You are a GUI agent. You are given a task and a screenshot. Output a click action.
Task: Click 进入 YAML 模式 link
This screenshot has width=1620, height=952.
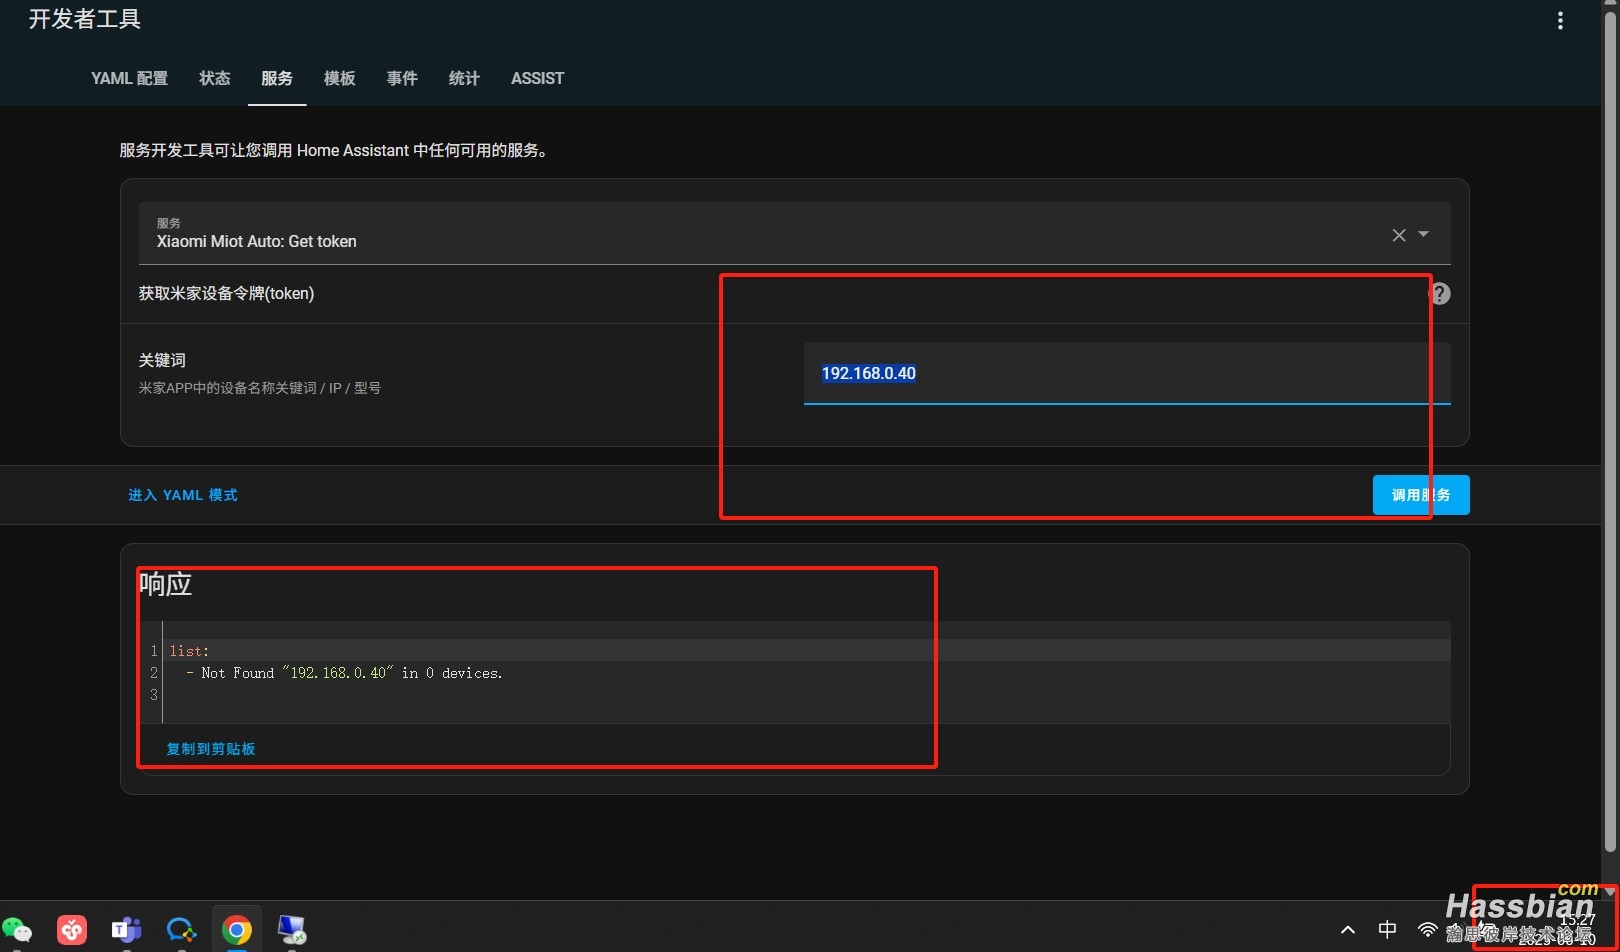pos(183,495)
